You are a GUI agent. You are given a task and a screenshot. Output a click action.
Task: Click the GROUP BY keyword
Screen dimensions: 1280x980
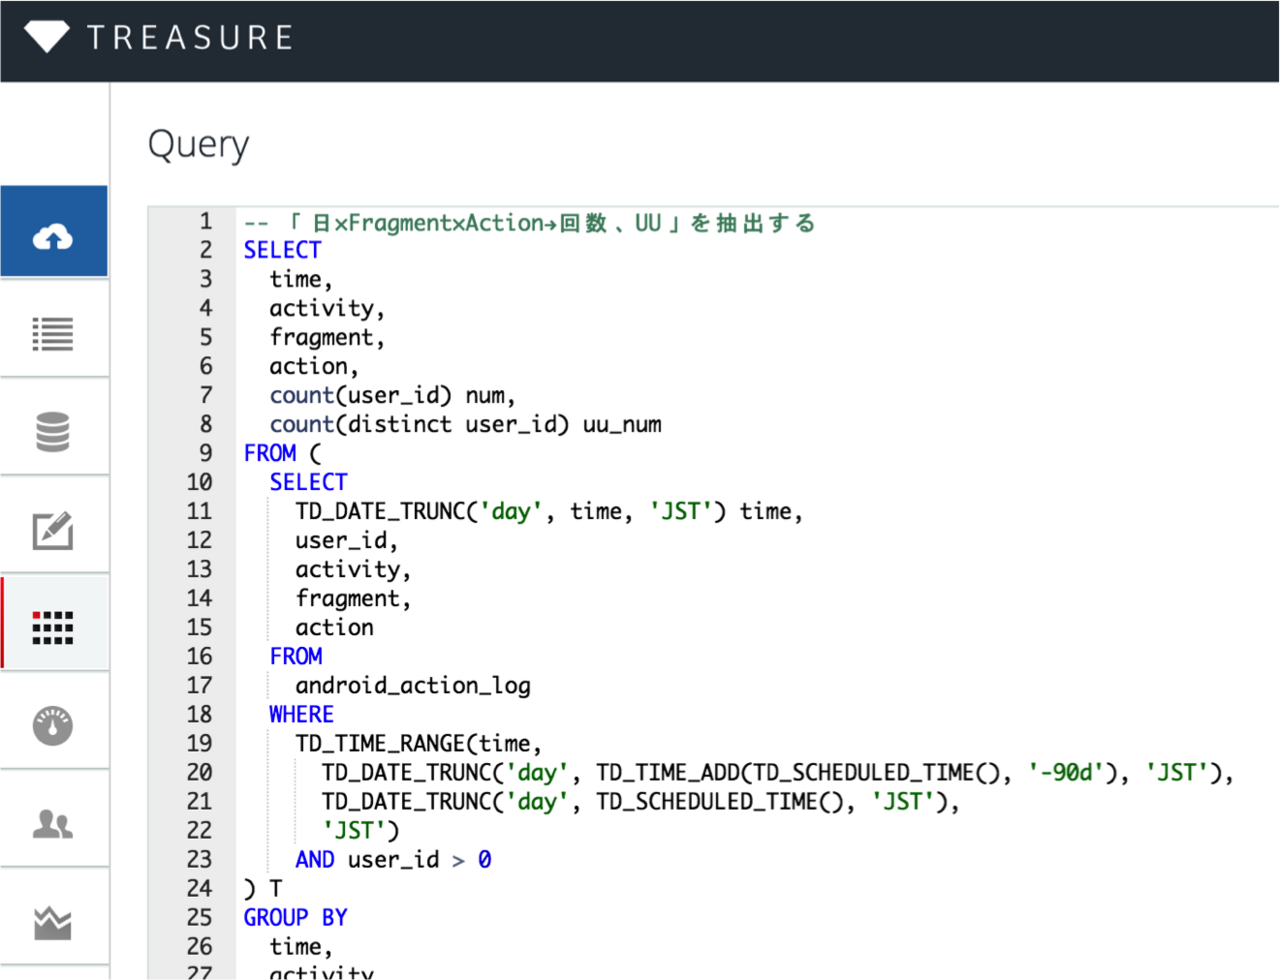(295, 918)
